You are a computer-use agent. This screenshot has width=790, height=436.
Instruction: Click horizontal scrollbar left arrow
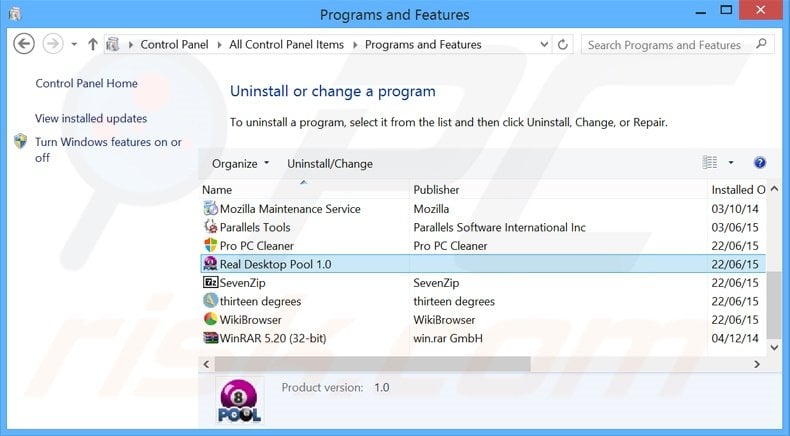click(206, 364)
